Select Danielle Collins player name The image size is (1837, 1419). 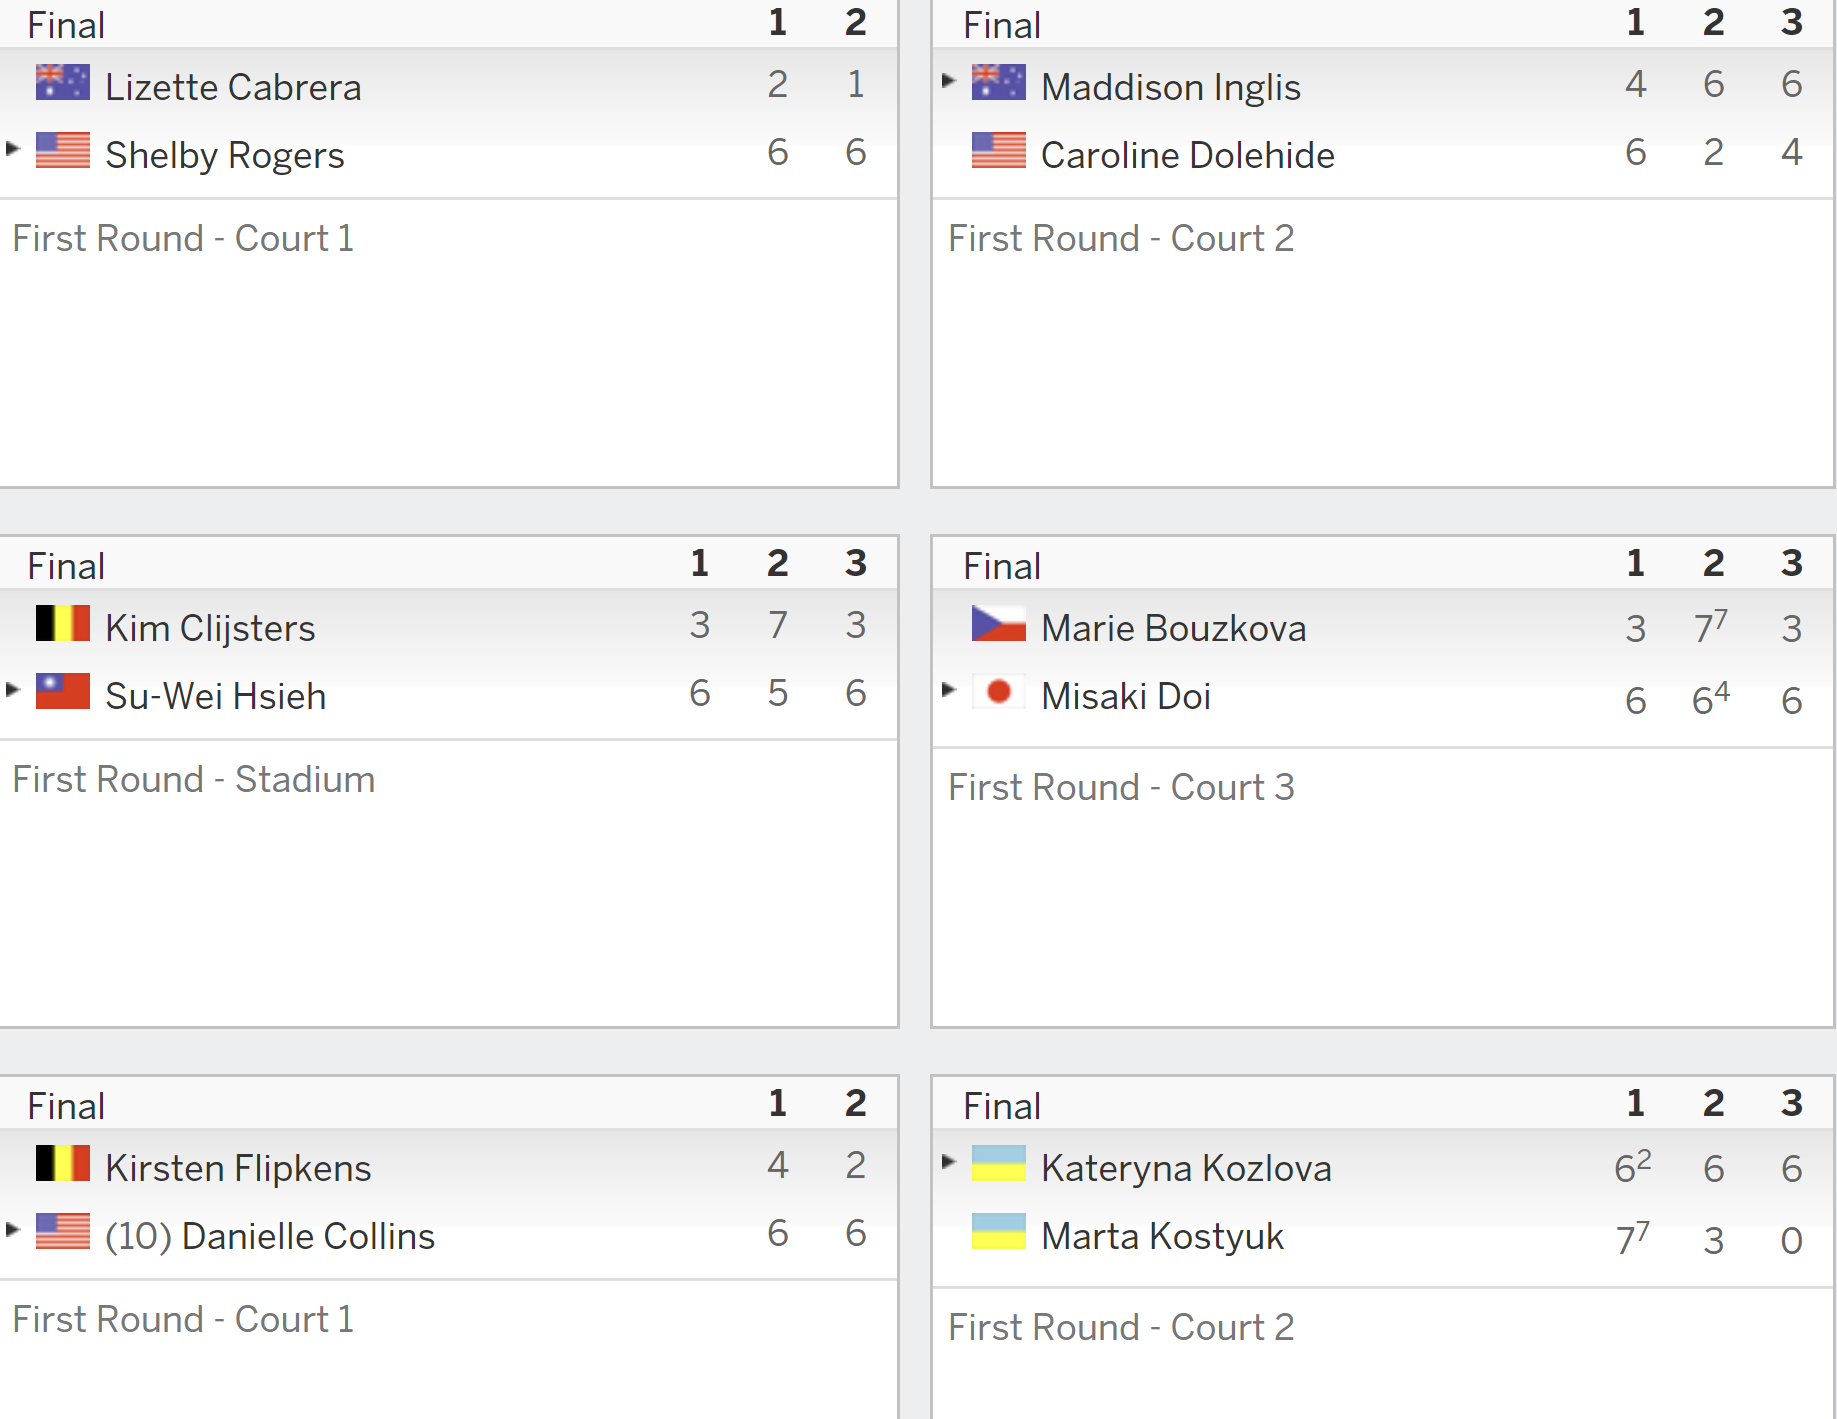click(x=308, y=1236)
